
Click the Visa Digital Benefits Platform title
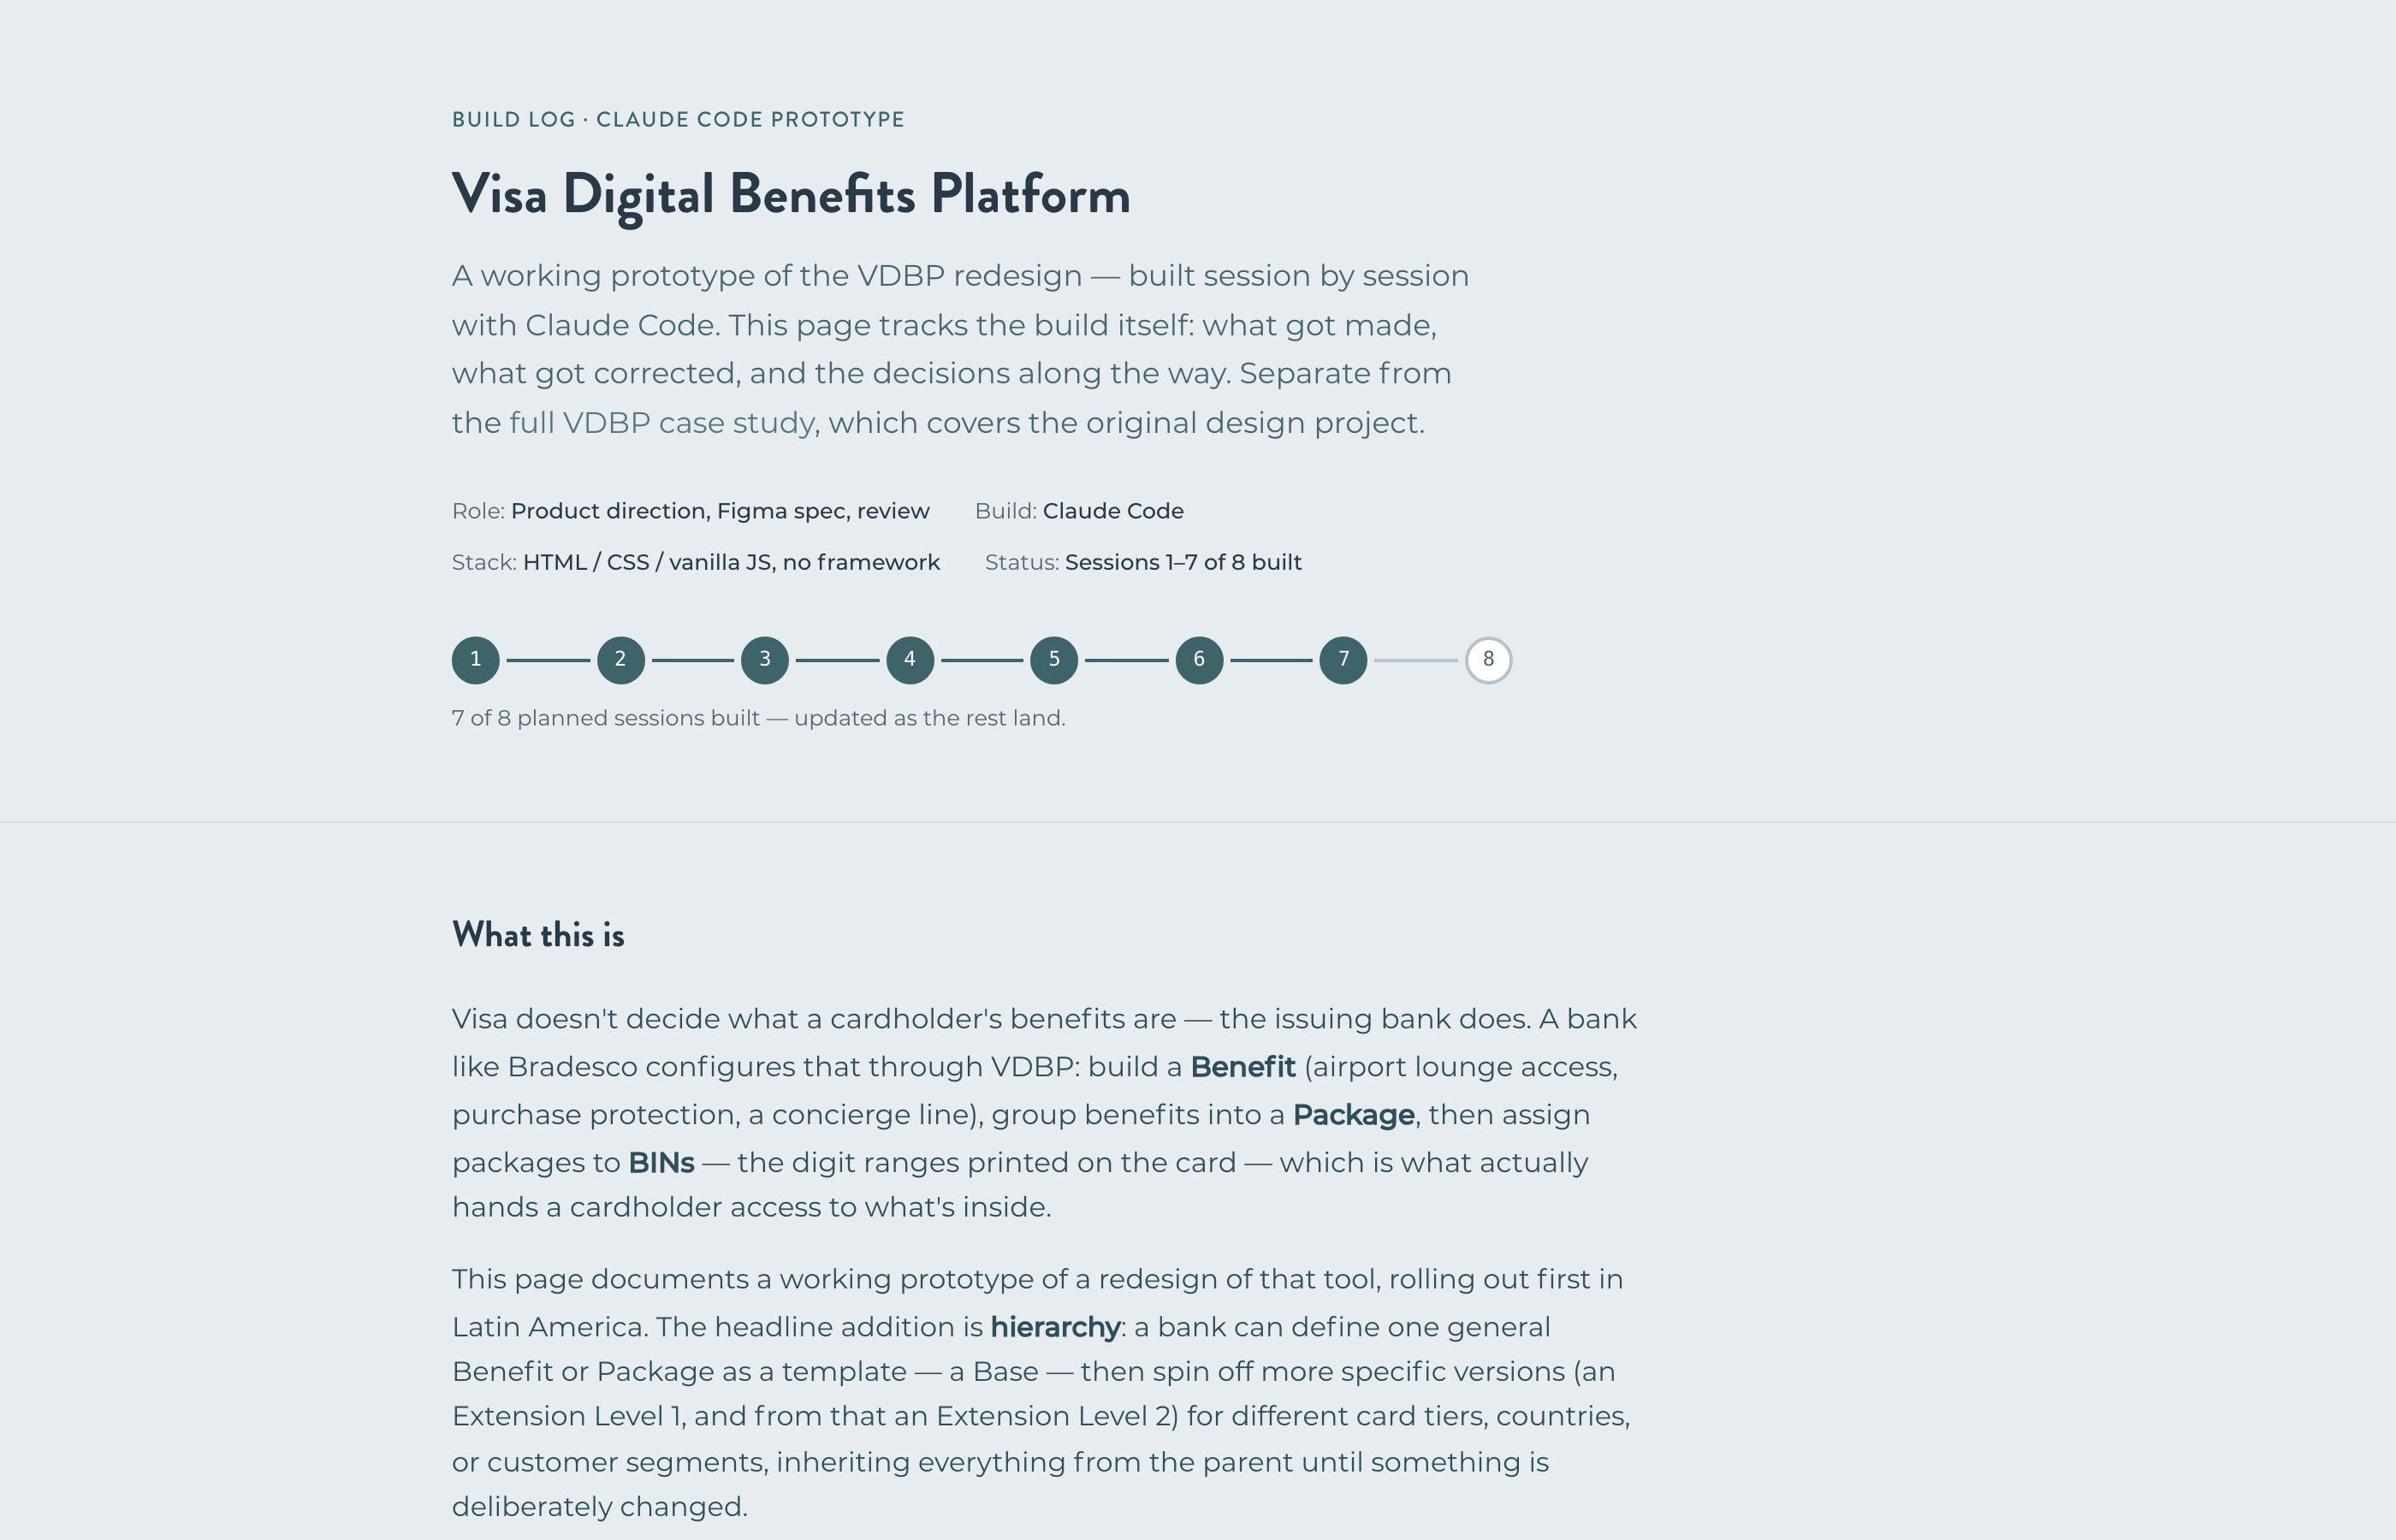click(x=791, y=195)
